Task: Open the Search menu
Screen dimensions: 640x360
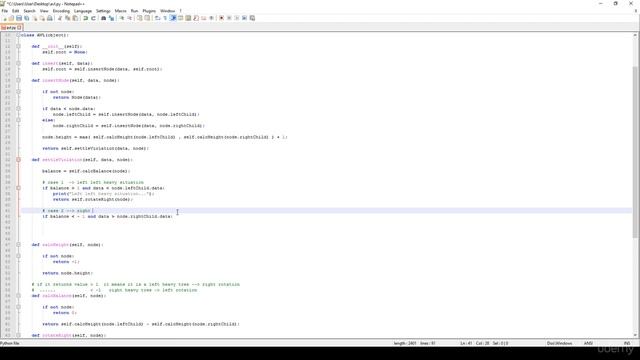Action: click(29, 11)
